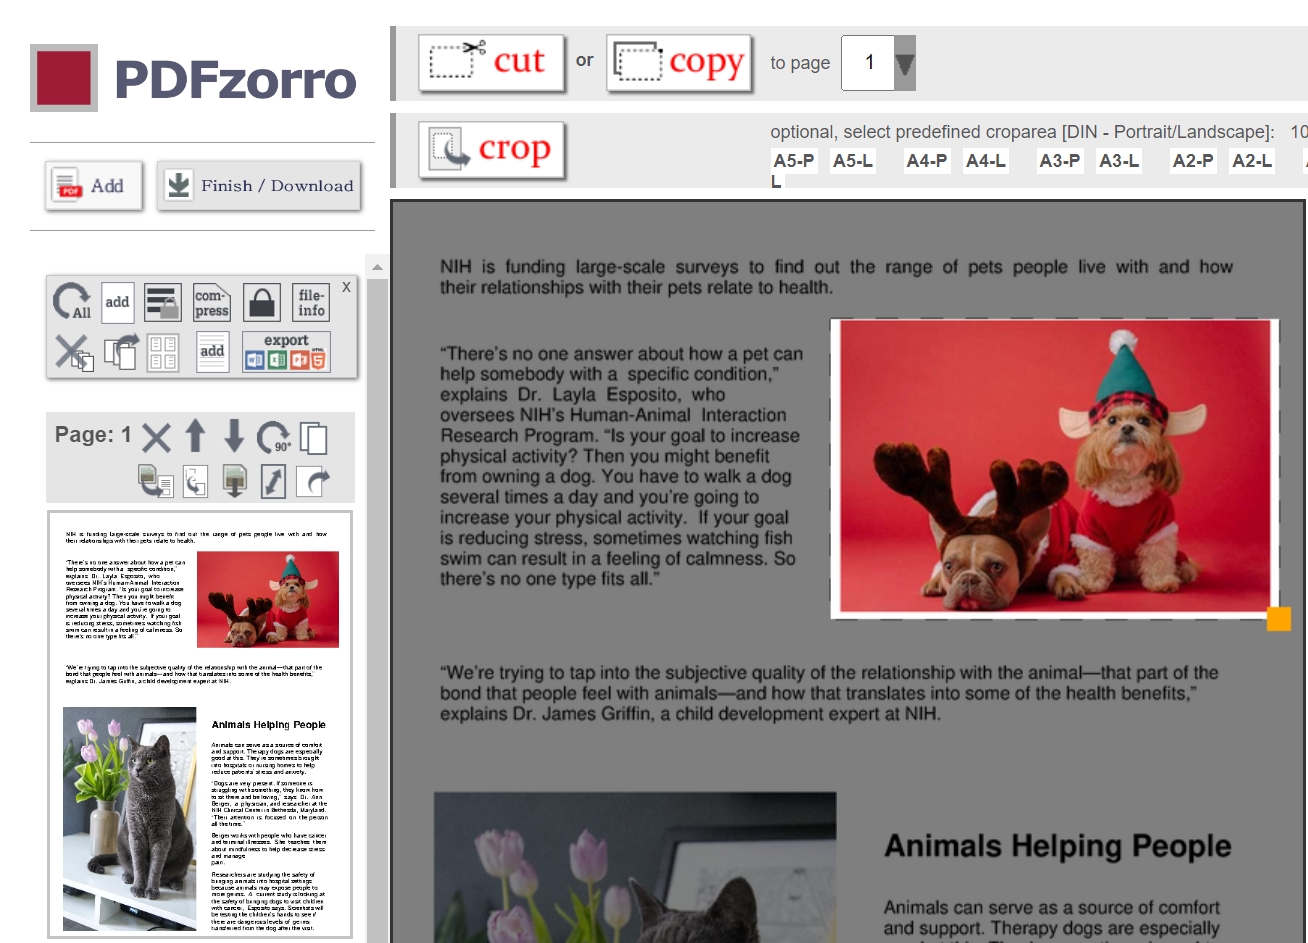Open the file-info tool
Image resolution: width=1308 pixels, height=943 pixels.
point(310,302)
